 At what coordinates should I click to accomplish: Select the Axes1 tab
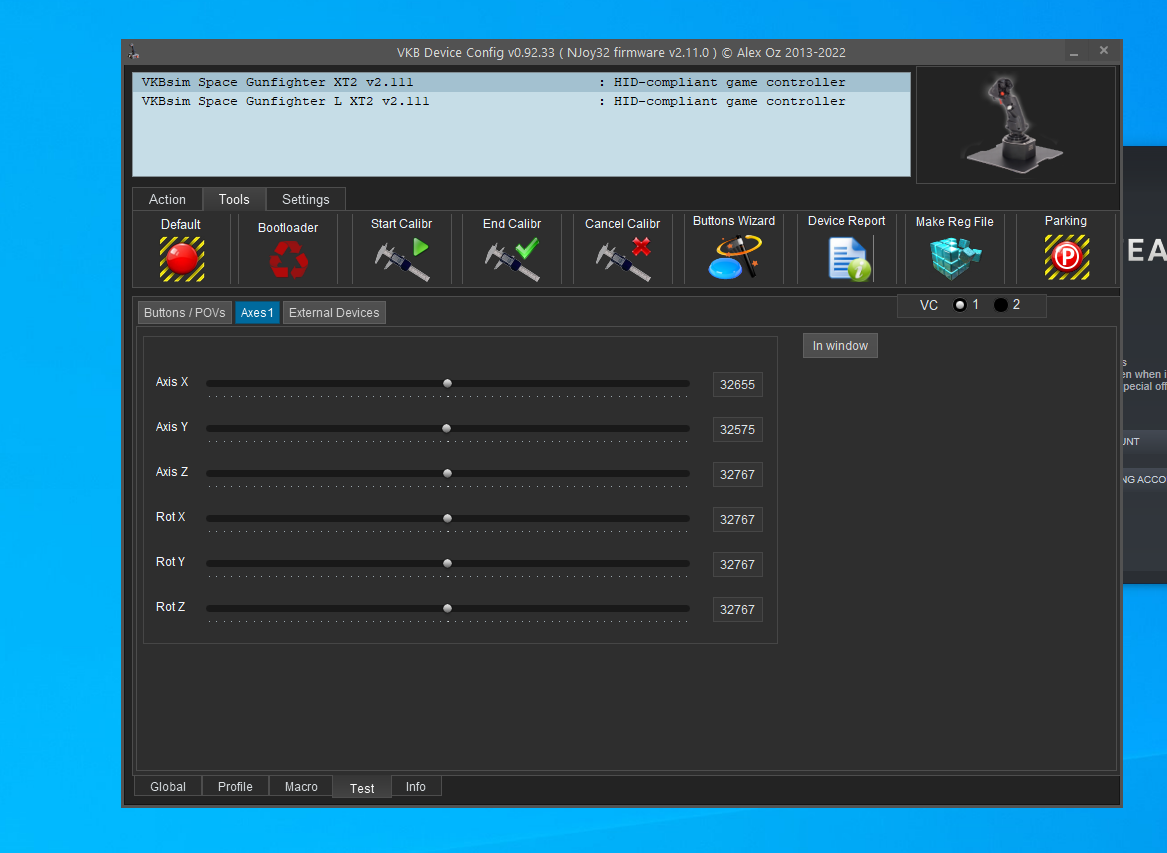258,313
